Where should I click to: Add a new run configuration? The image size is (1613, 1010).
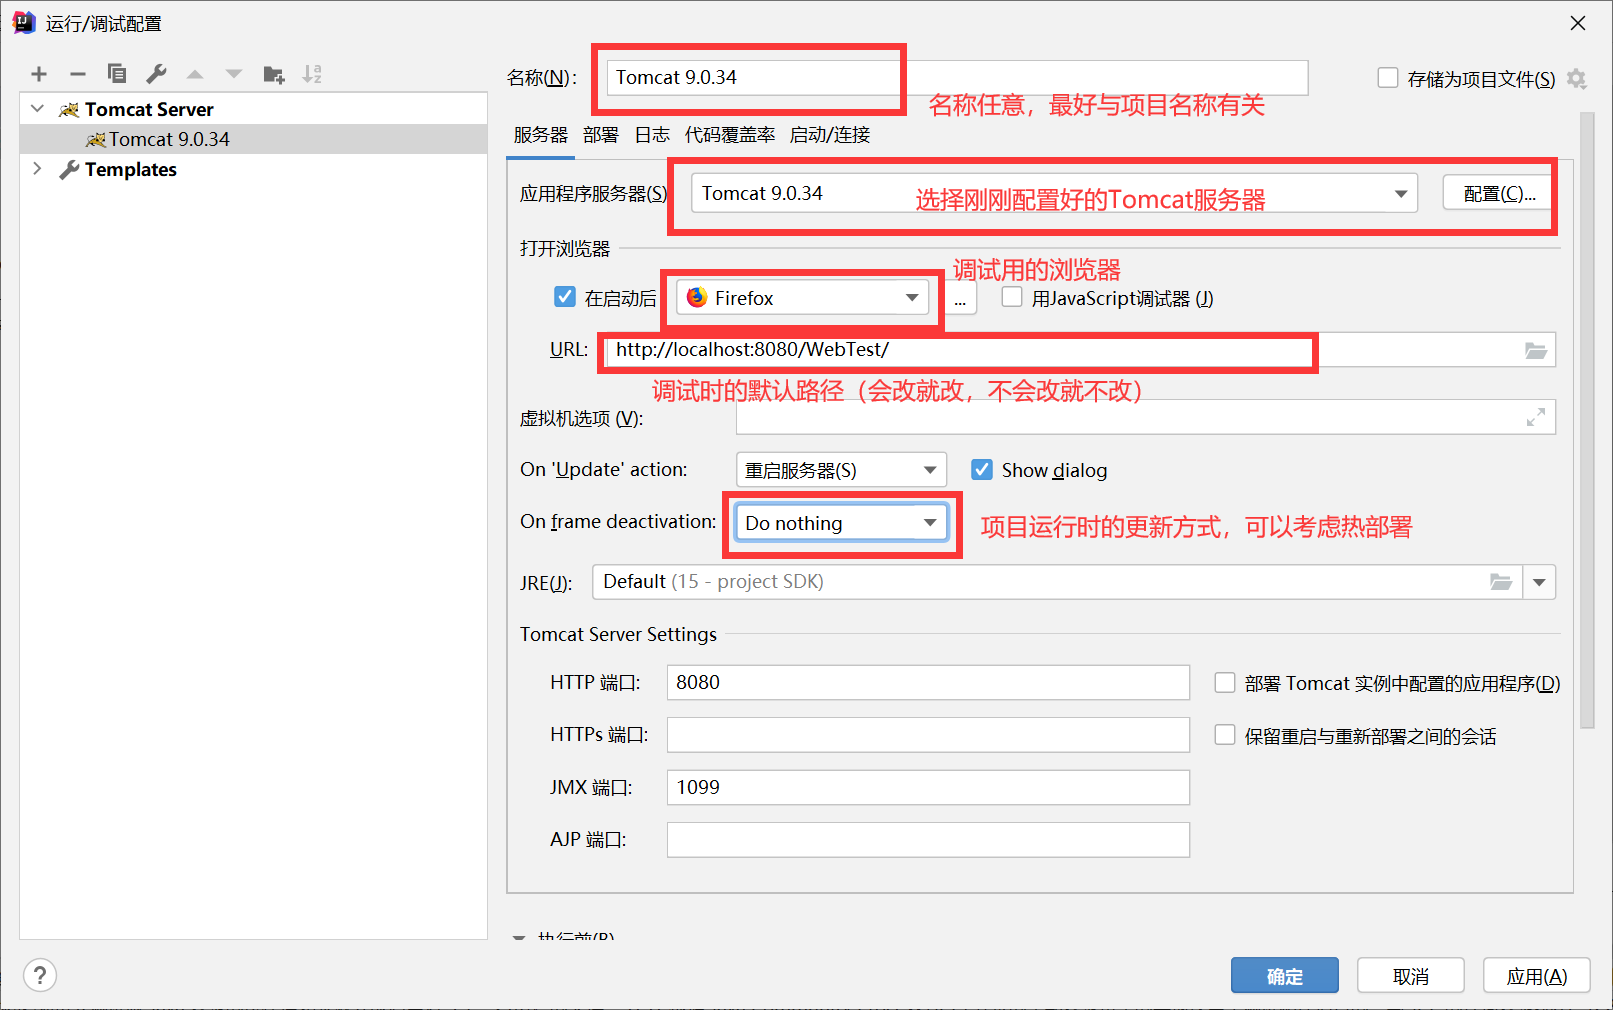[x=38, y=73]
